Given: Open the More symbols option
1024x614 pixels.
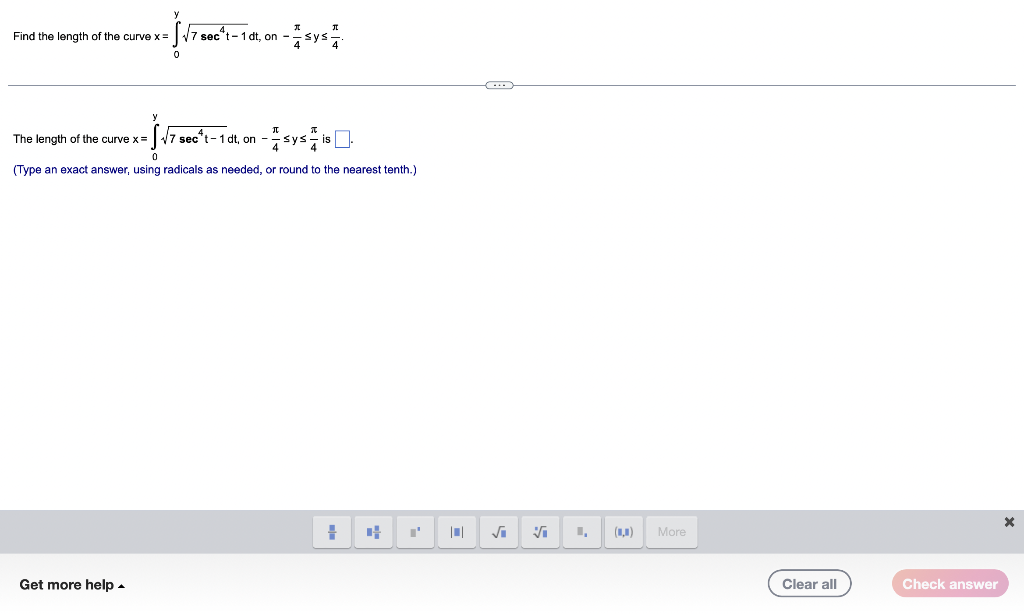Looking at the screenshot, I should (x=671, y=531).
